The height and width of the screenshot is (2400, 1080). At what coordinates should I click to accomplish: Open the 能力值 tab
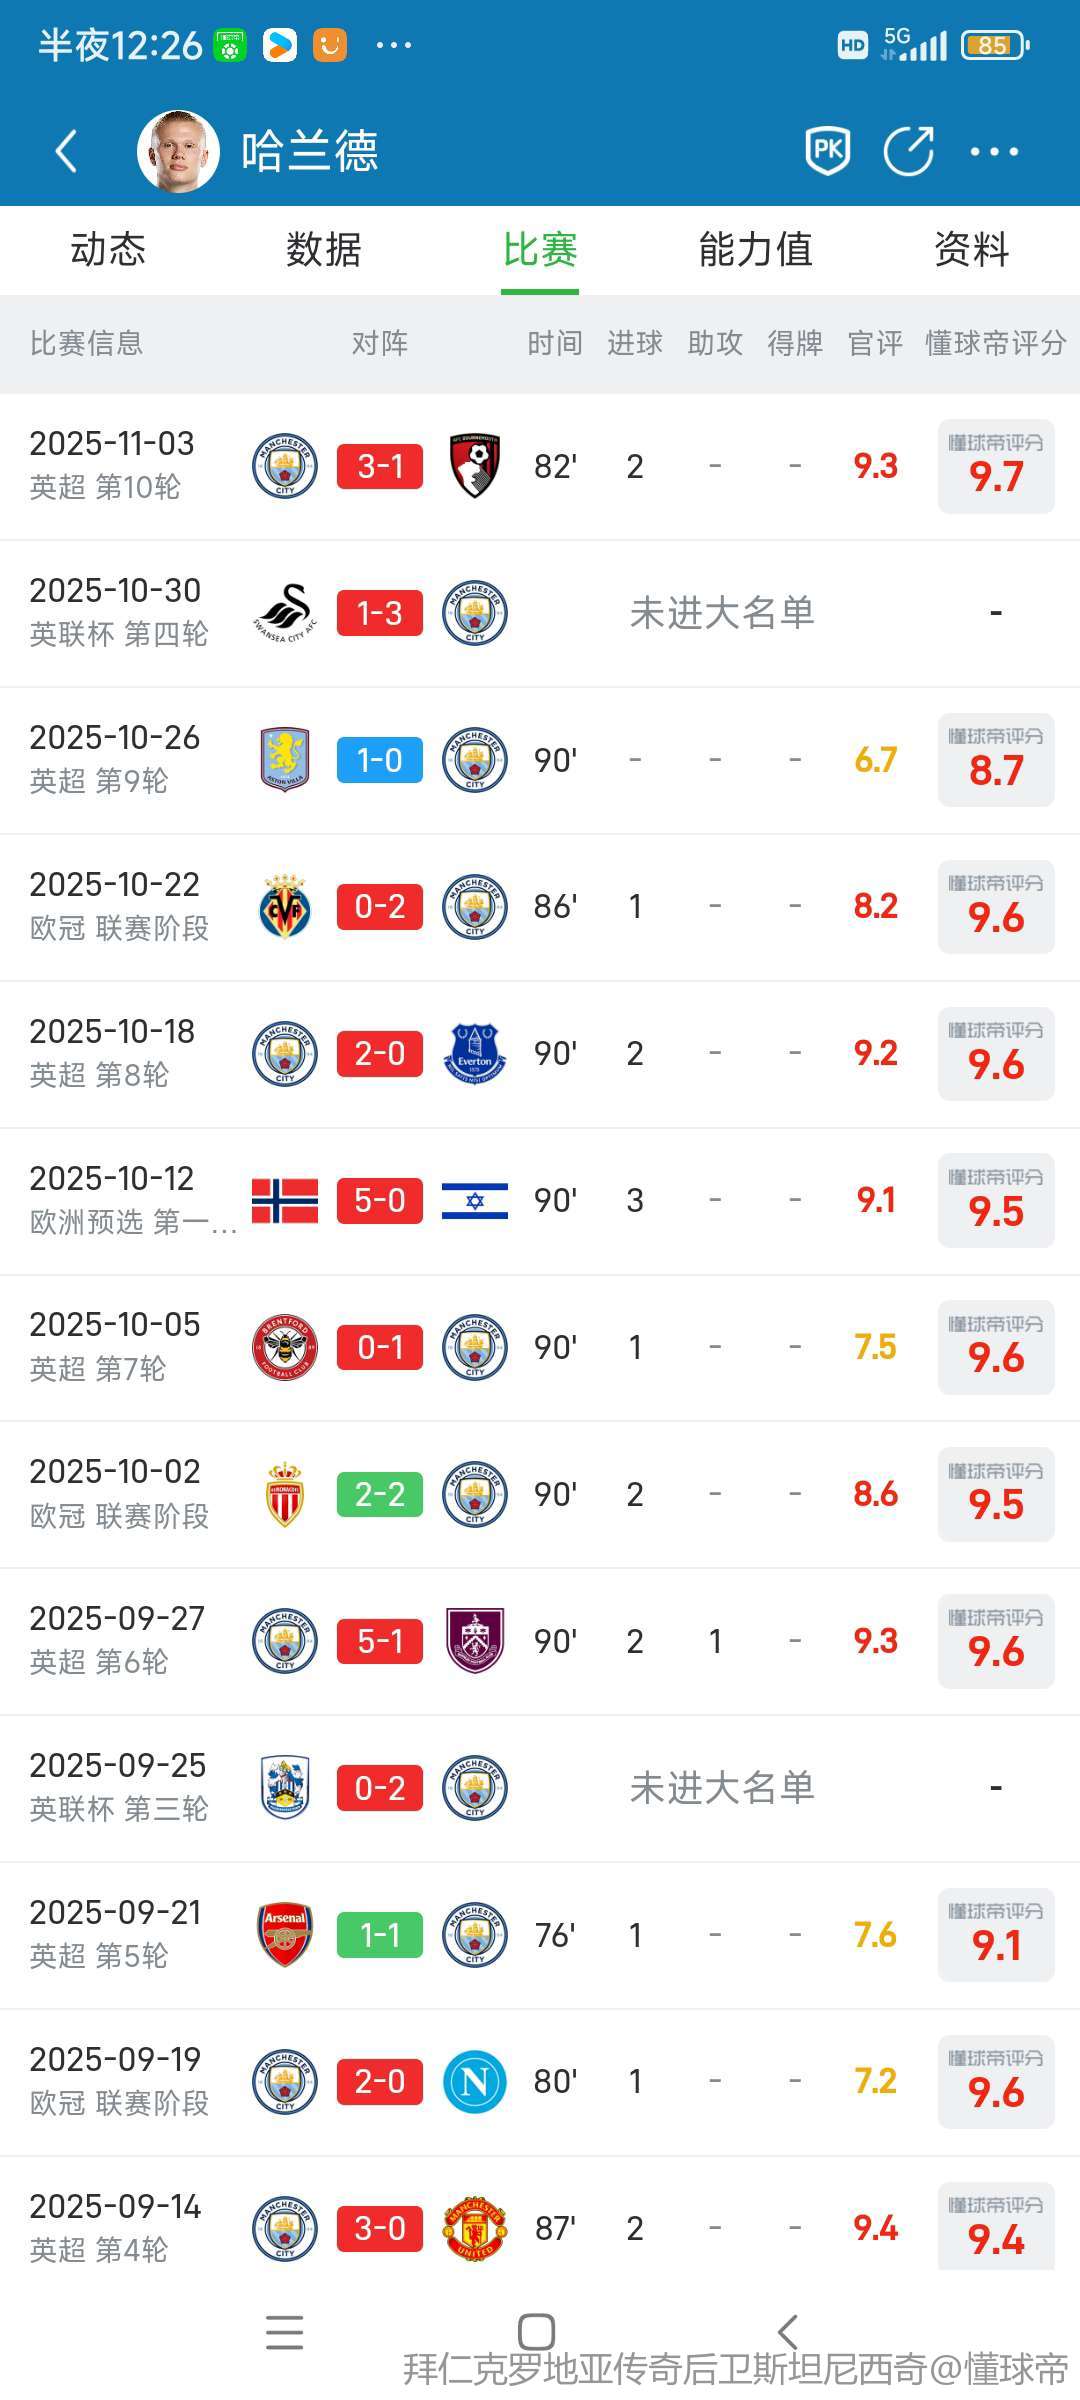(x=755, y=249)
